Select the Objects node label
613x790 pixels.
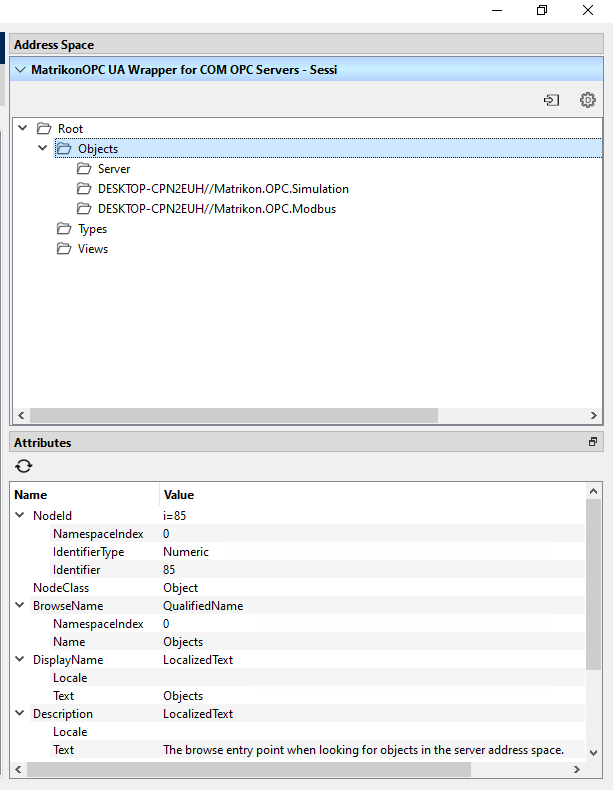click(x=98, y=149)
